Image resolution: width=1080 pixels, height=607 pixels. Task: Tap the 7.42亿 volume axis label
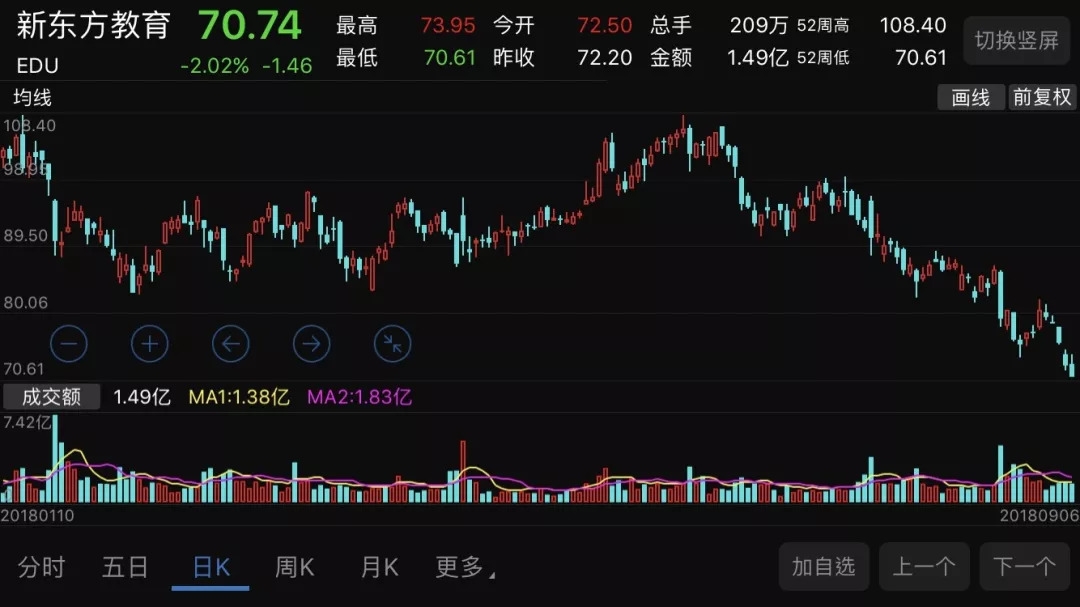(28, 422)
